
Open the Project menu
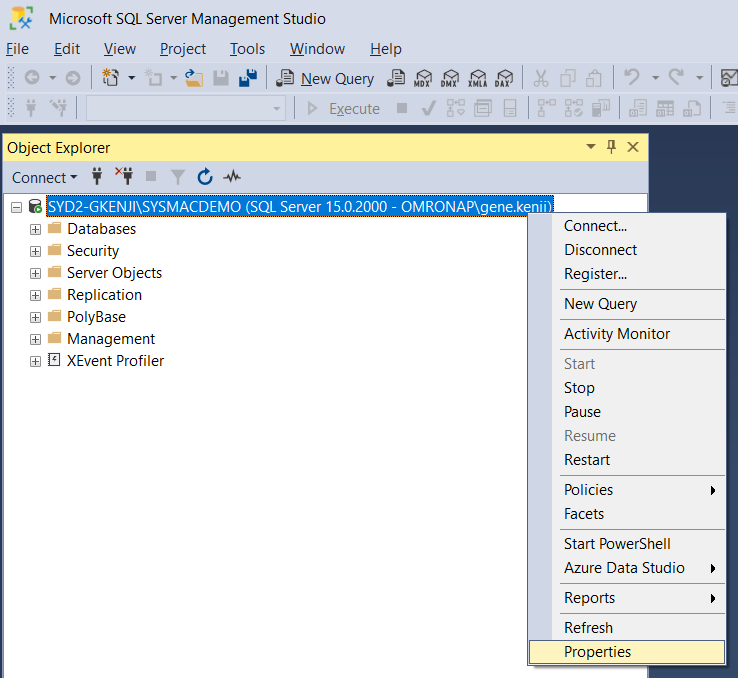(183, 49)
